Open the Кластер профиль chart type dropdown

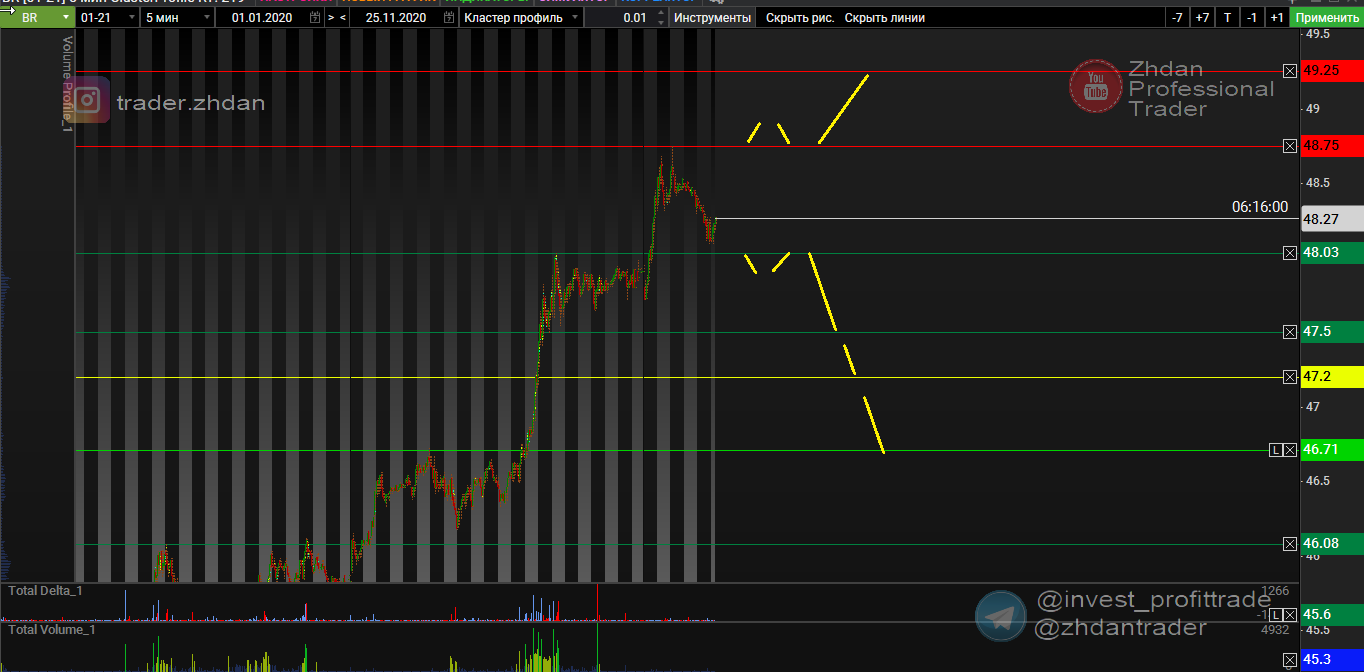520,18
